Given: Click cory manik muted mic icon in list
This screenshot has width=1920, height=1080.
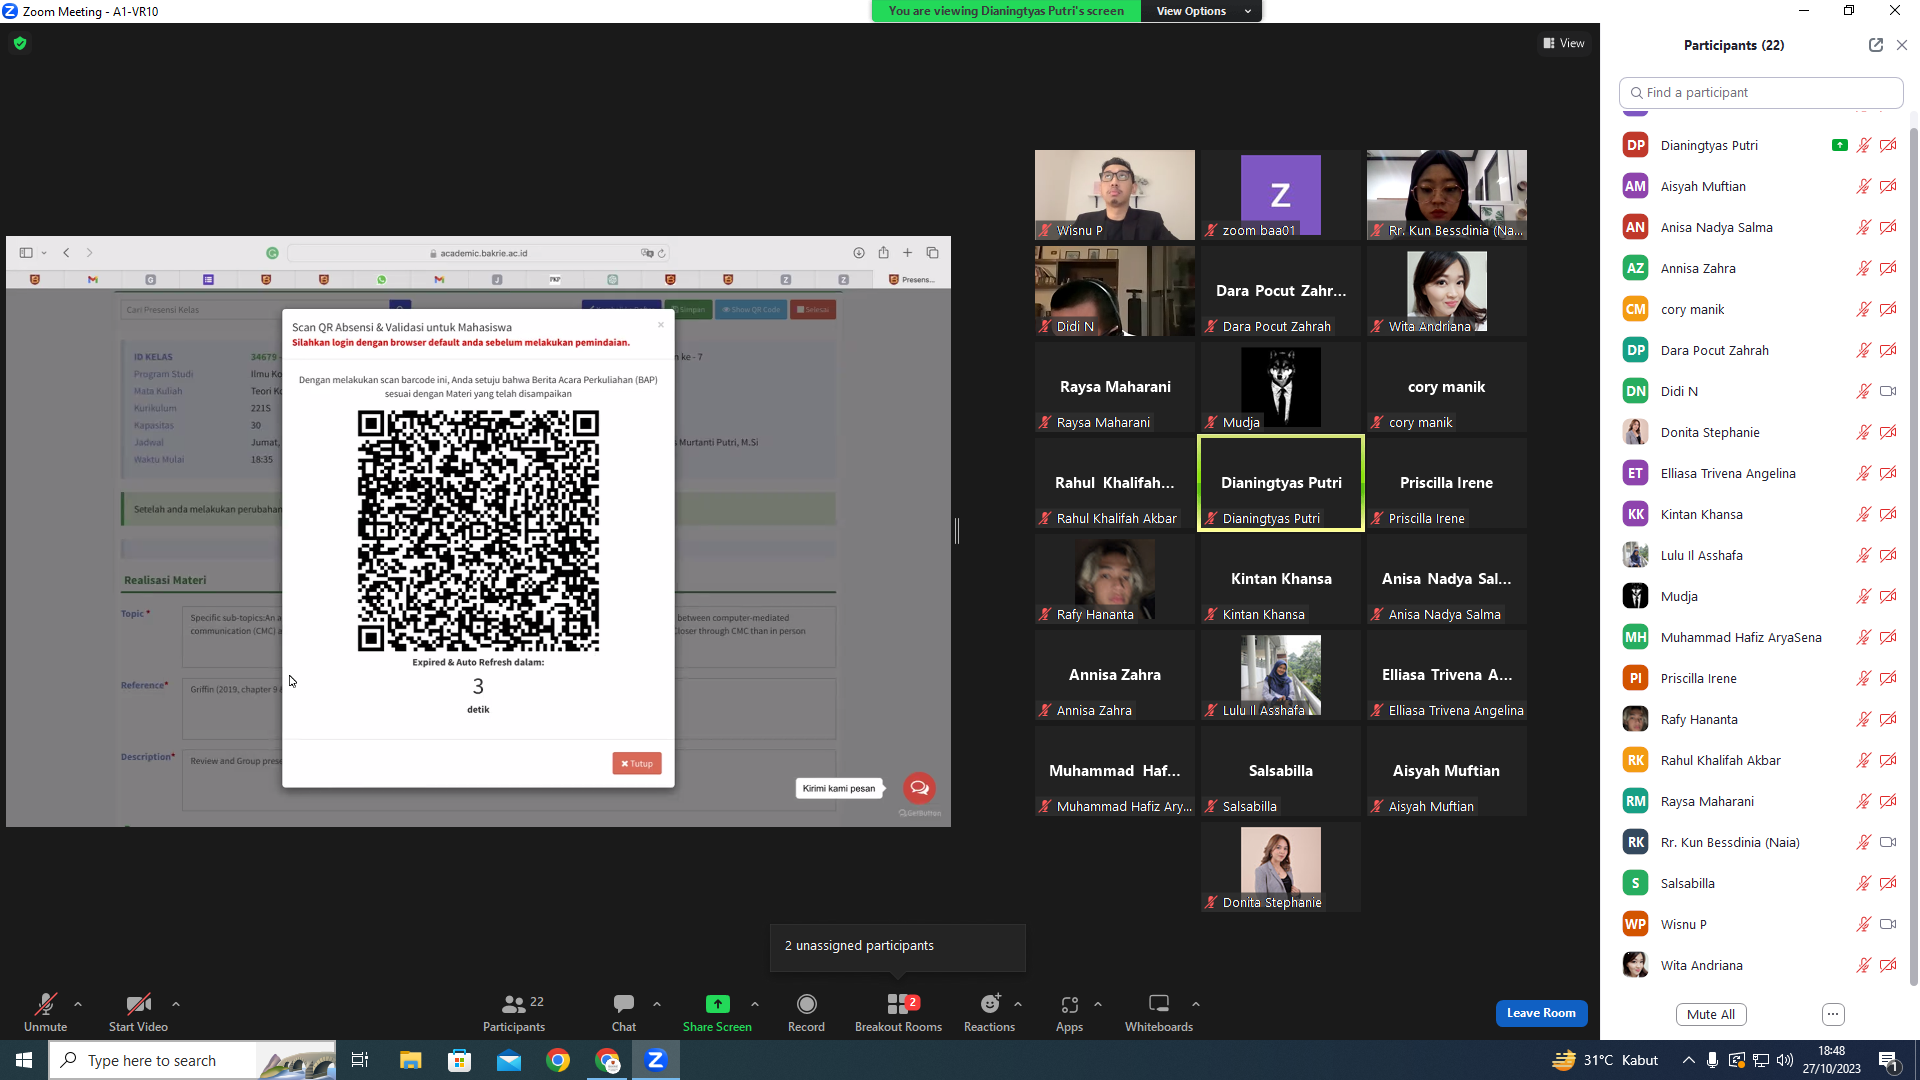Looking at the screenshot, I should click(1864, 309).
